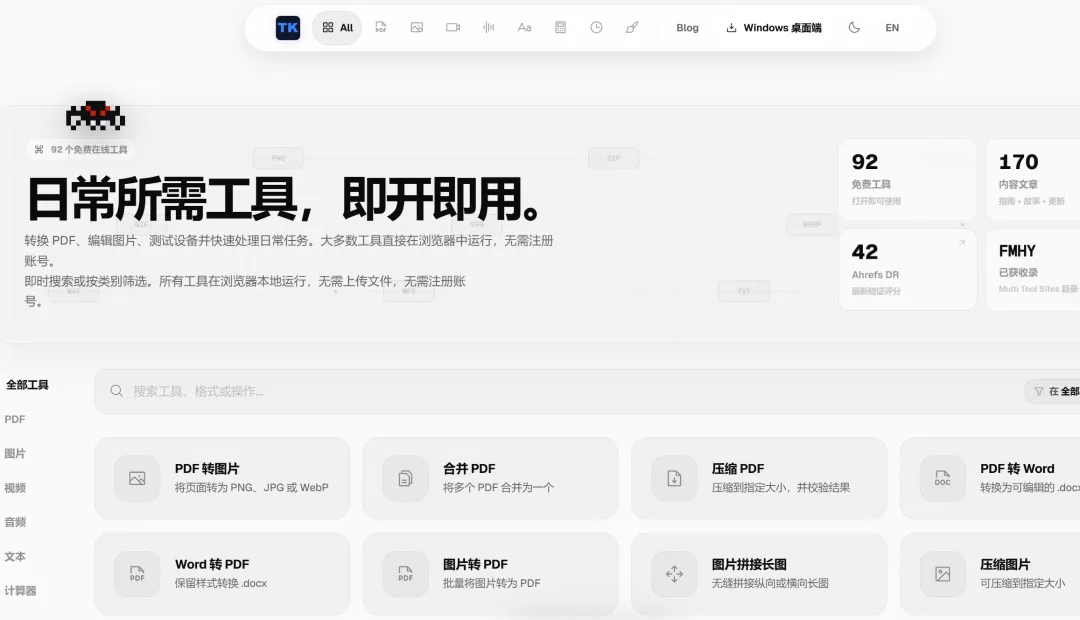Select PDF in the sidebar categories
This screenshot has height=620, width=1080.
point(14,419)
